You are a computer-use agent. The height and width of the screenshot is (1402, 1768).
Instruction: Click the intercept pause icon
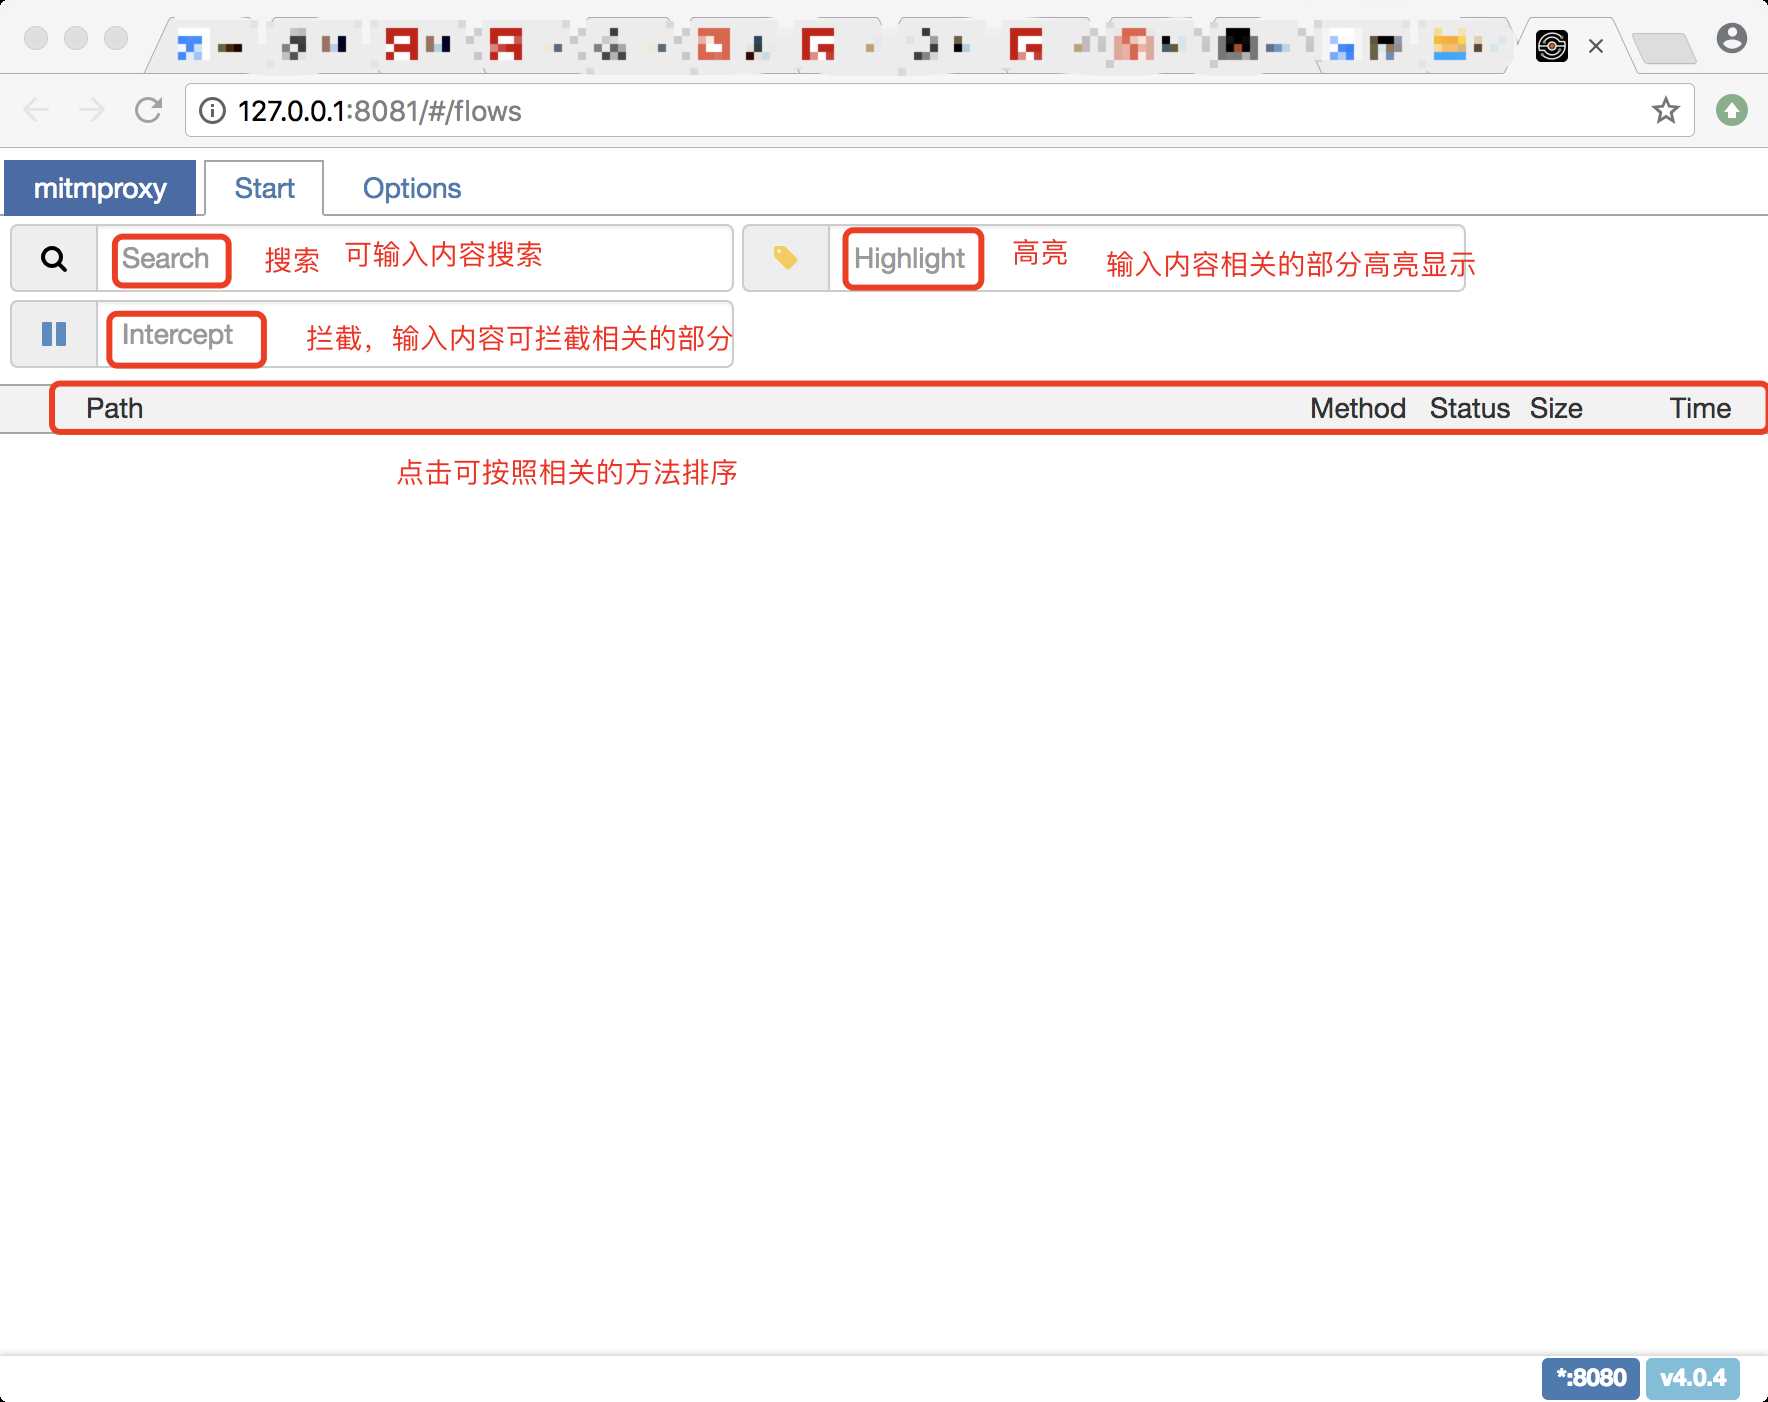54,334
